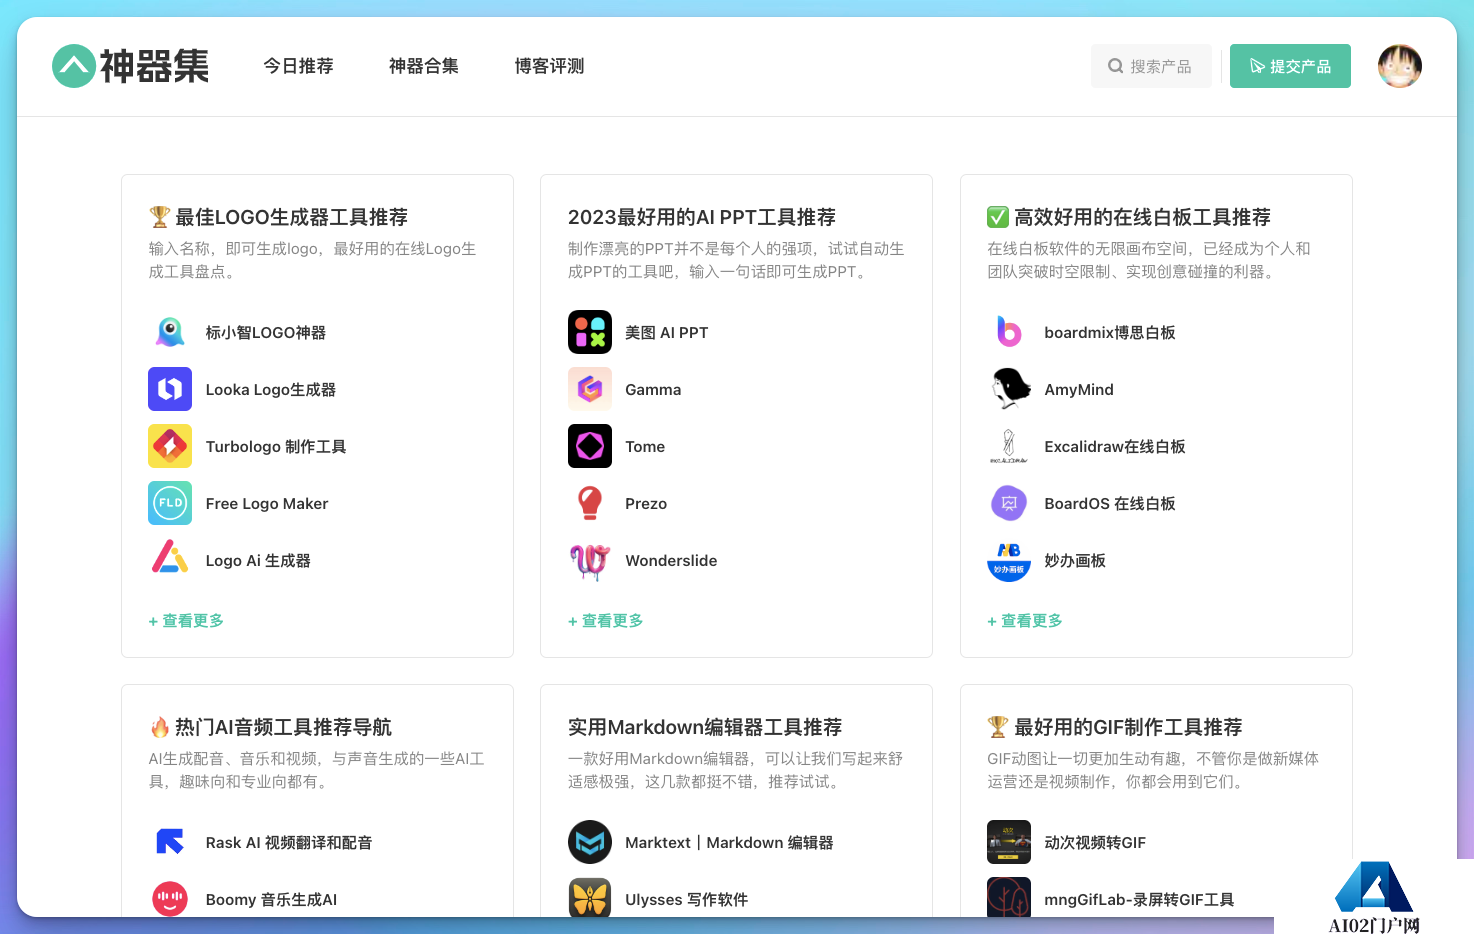Screen dimensions: 1474x934
Task: Select the Prezo lightbulb icon
Action: coord(590,503)
